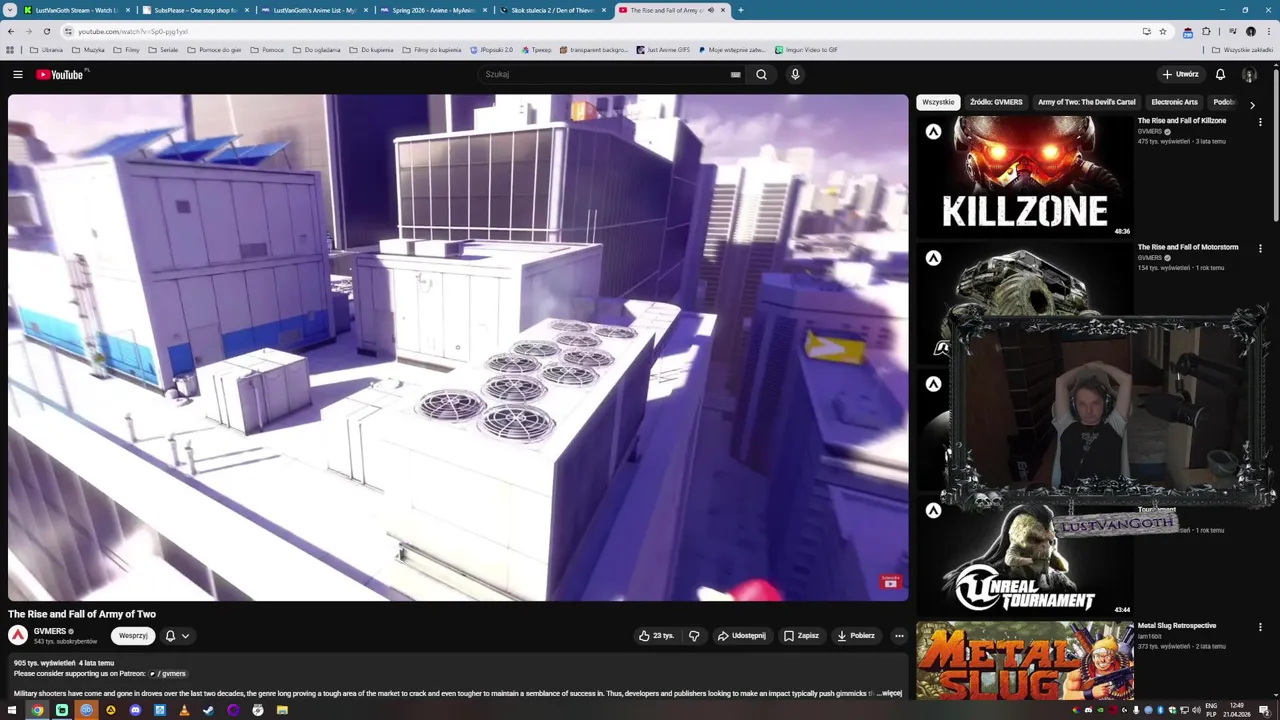Click the magnifier search button
Image resolution: width=1280 pixels, height=720 pixels.
tap(761, 74)
